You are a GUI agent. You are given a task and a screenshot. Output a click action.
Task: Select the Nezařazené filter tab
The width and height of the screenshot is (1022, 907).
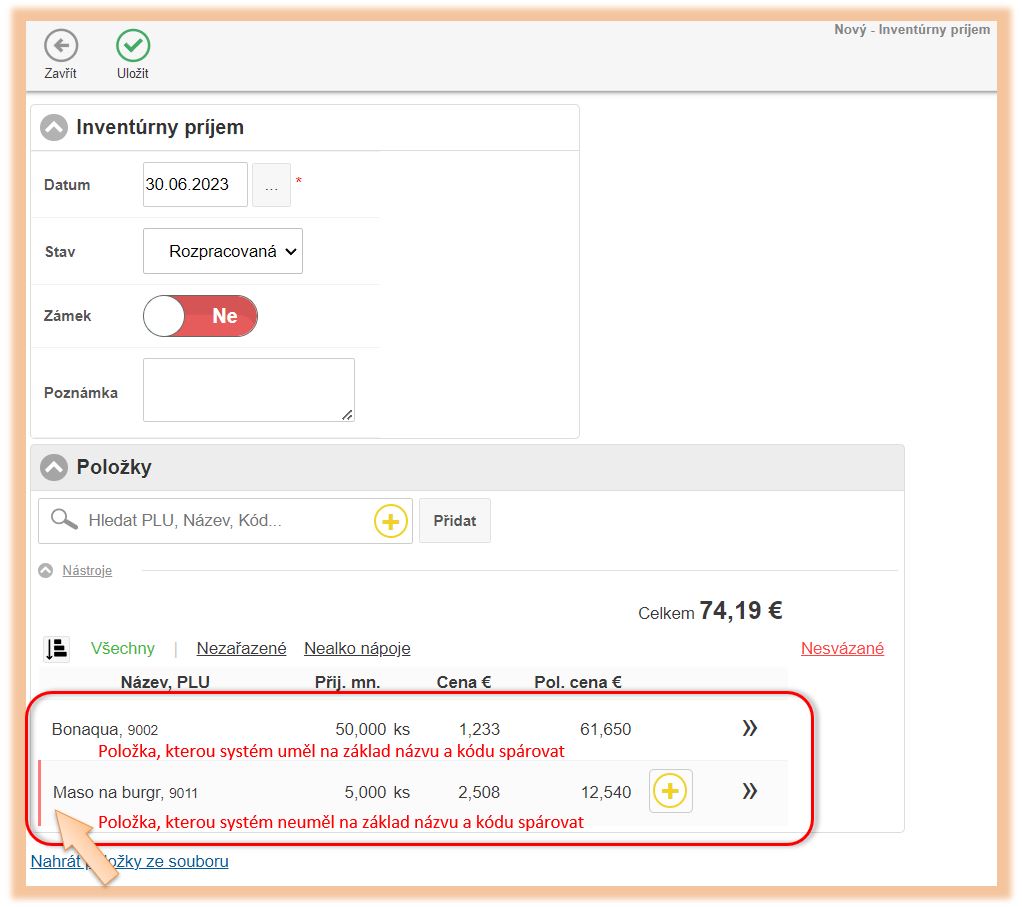[241, 649]
